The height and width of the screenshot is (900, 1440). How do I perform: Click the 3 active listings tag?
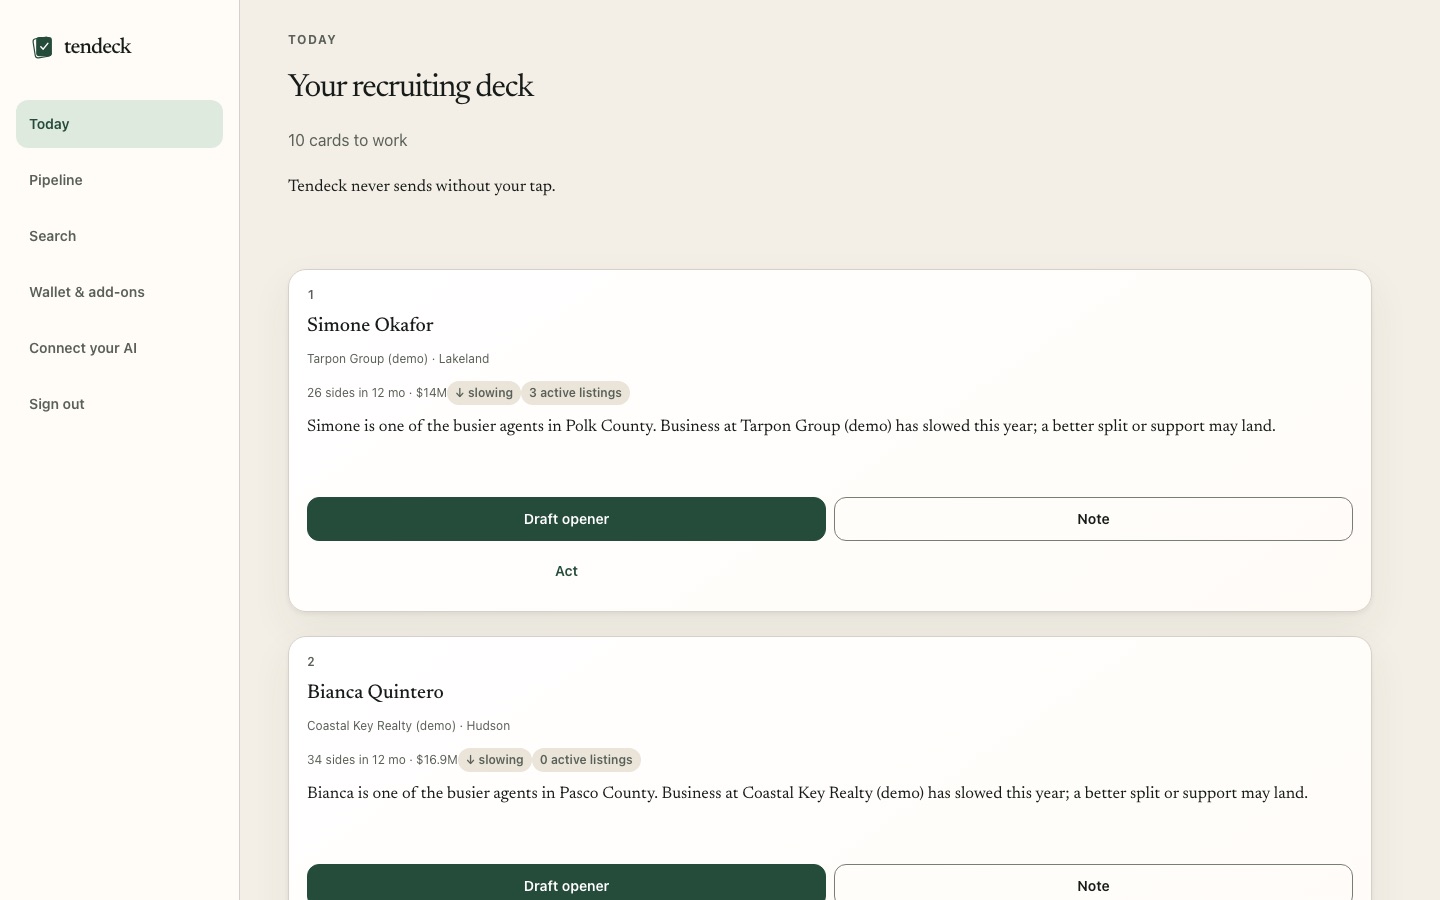(575, 393)
